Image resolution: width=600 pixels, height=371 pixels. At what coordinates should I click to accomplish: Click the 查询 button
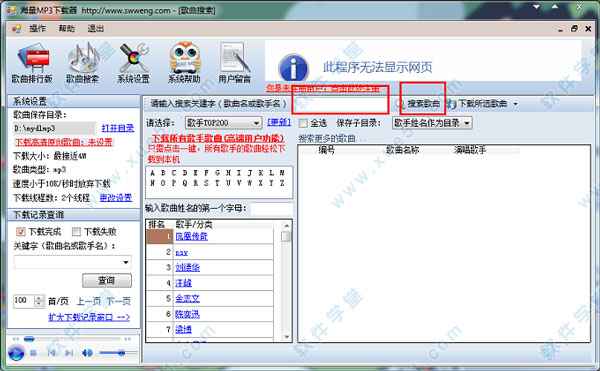(x=107, y=280)
